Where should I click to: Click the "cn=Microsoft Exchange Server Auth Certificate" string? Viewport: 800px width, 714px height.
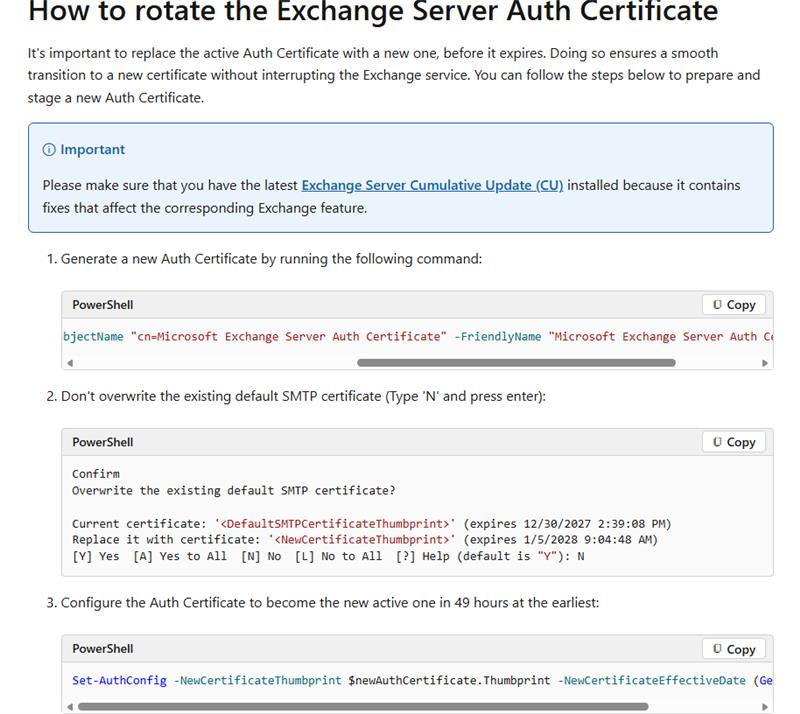point(289,337)
